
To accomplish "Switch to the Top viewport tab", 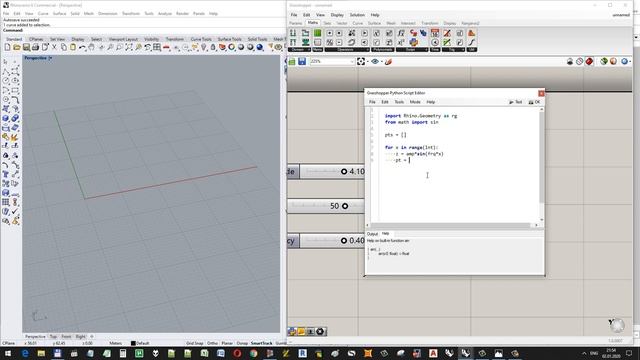I will pos(53,336).
